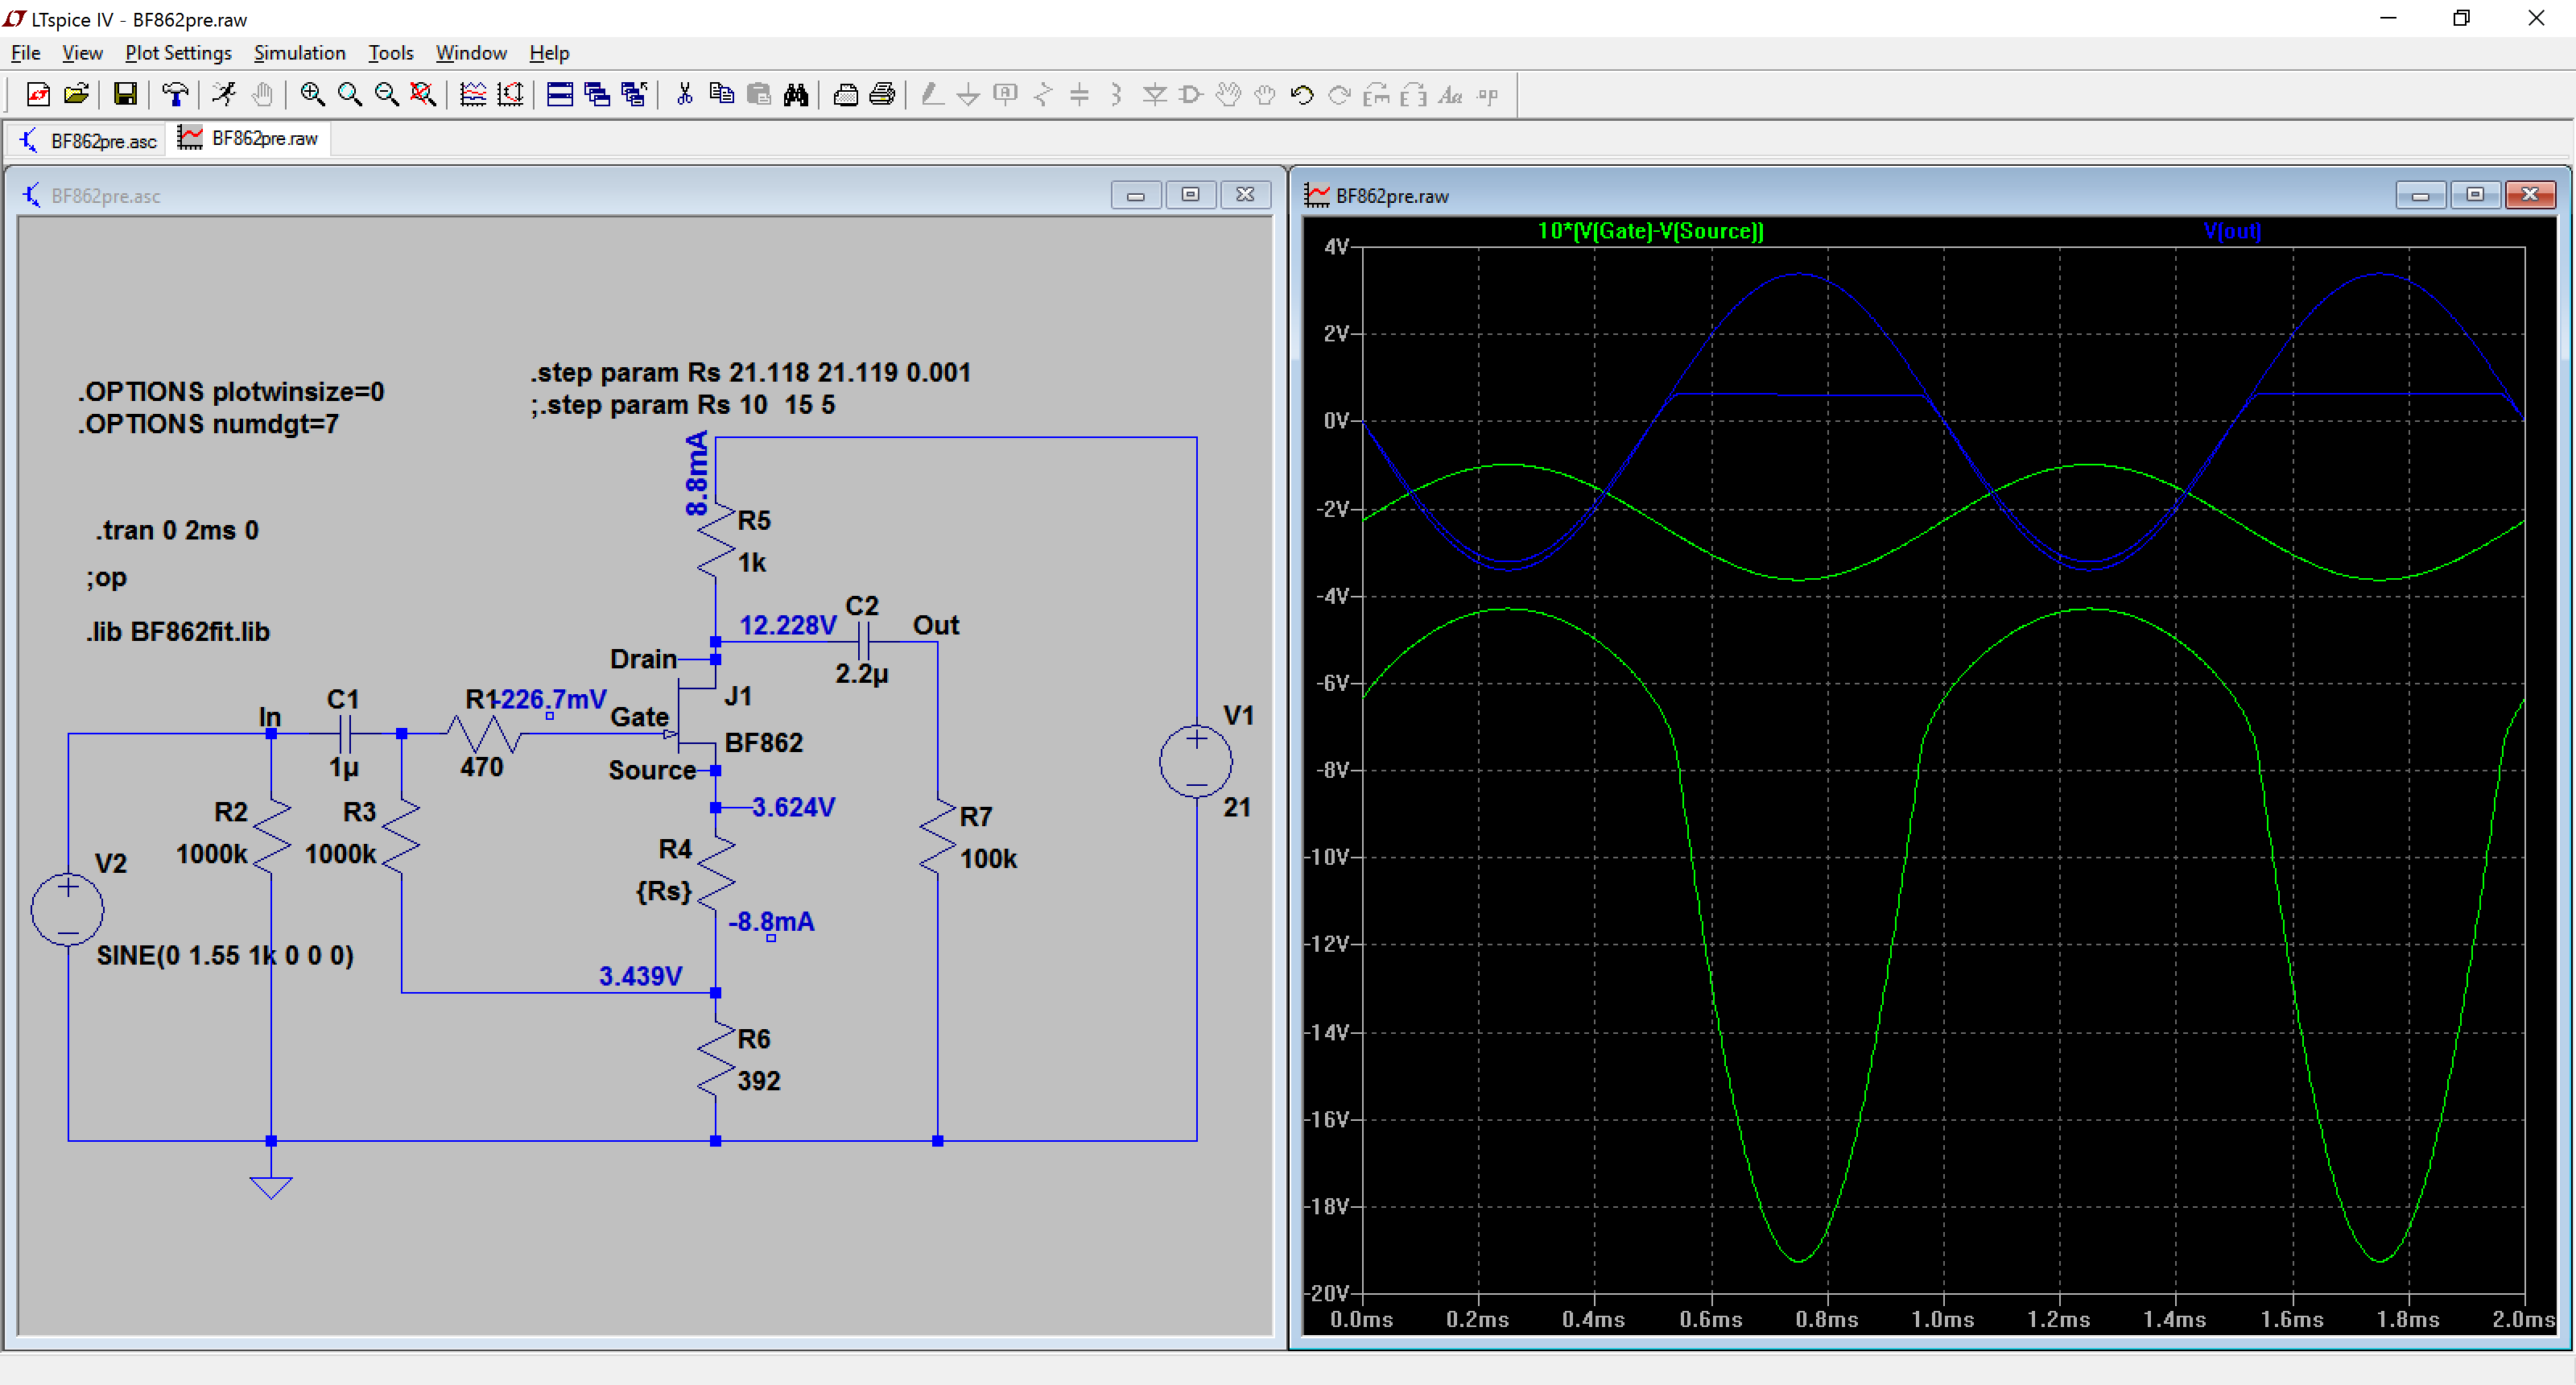The height and width of the screenshot is (1385, 2576).
Task: Maximize the BF862pre.asc schematic window
Action: [x=1190, y=195]
